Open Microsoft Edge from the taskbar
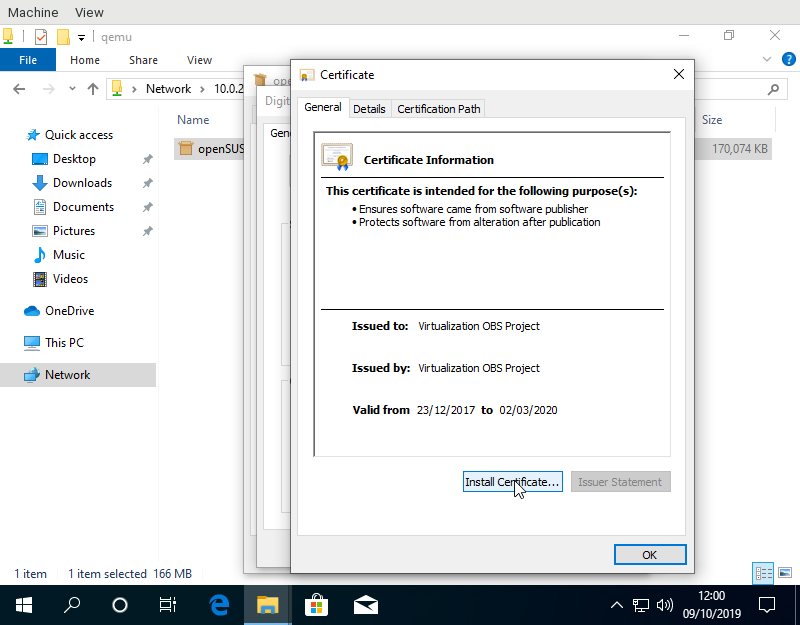 click(x=219, y=604)
